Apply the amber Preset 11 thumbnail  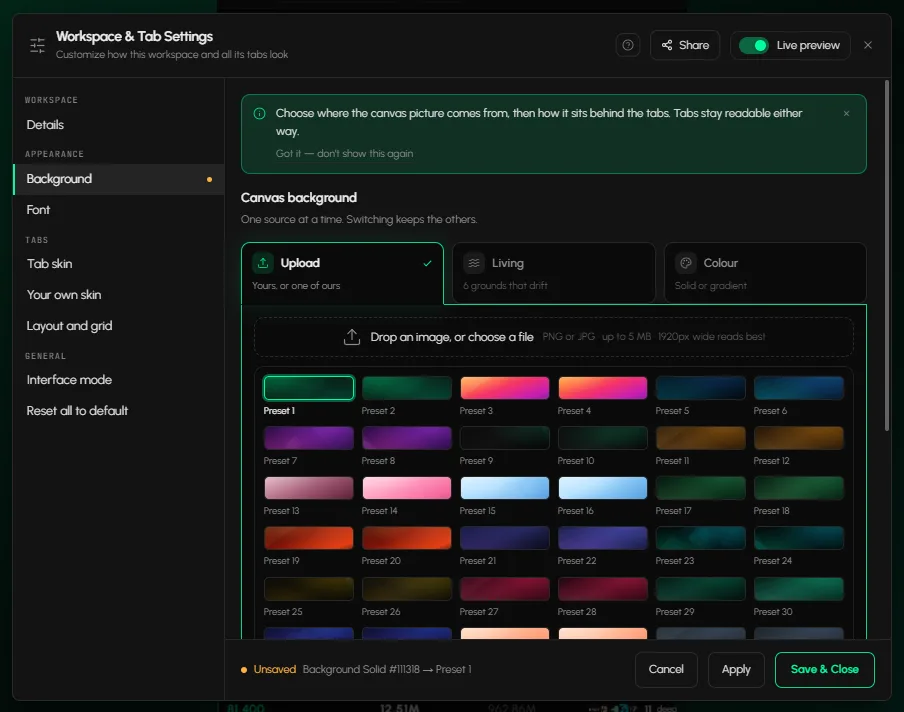(x=700, y=438)
